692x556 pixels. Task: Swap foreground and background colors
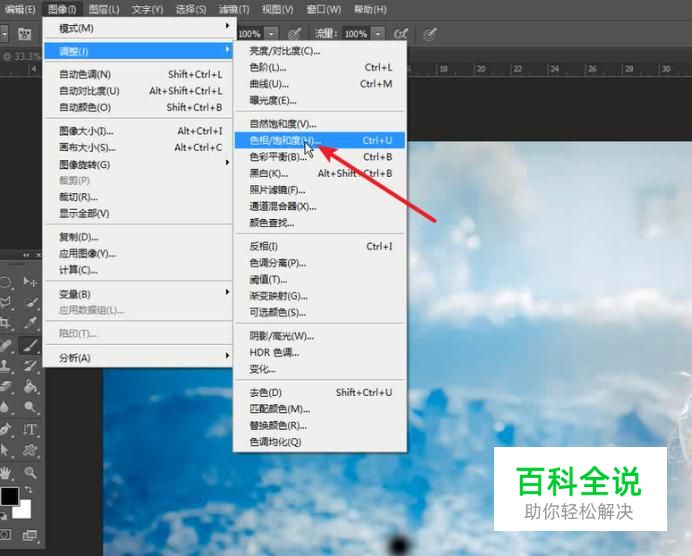[28, 490]
